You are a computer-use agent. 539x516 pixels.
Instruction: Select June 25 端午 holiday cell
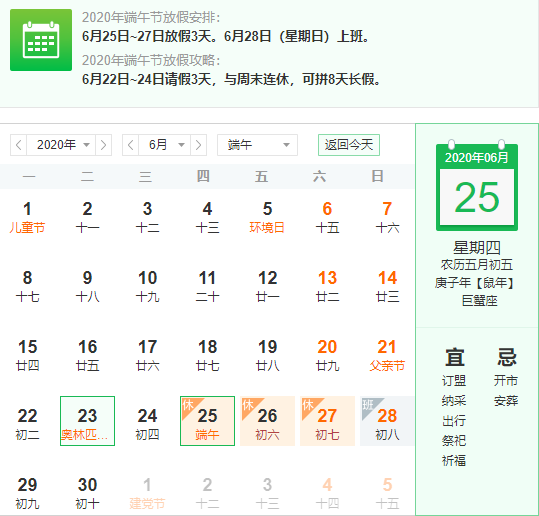[207, 421]
